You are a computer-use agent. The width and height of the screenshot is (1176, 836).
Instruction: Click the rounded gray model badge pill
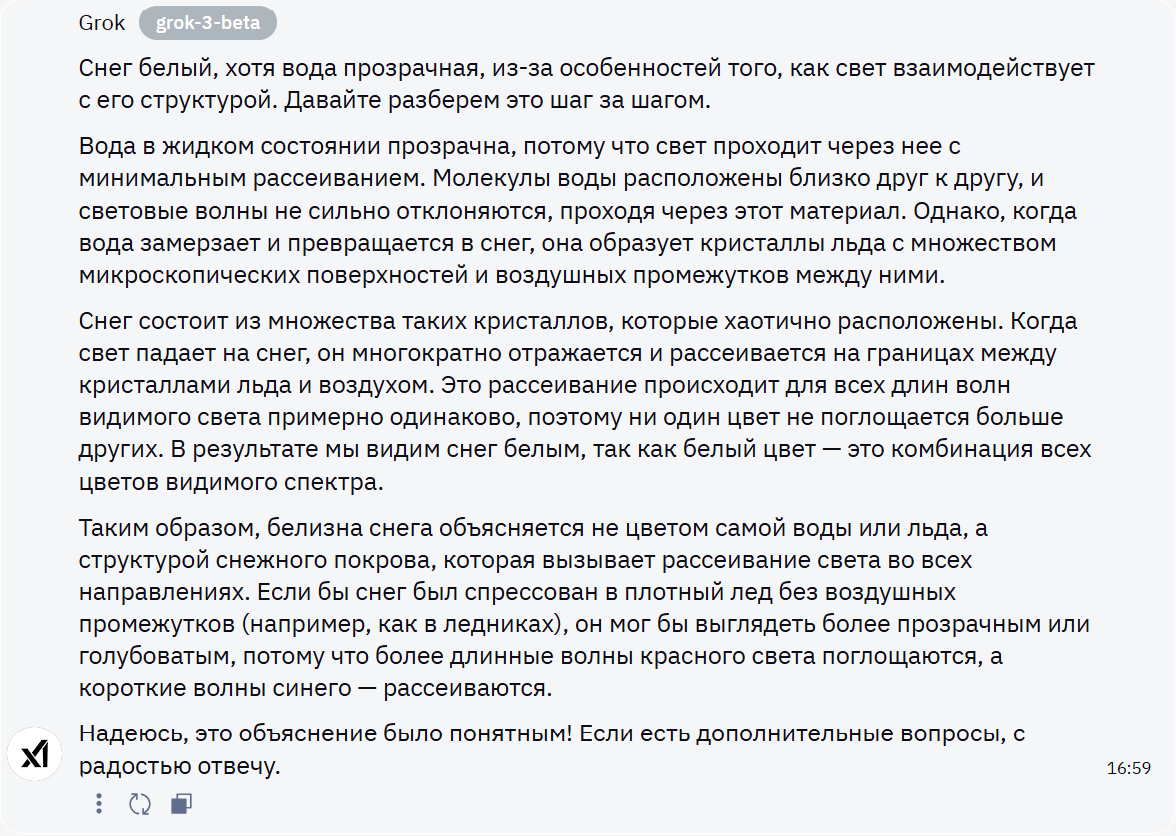206,22
